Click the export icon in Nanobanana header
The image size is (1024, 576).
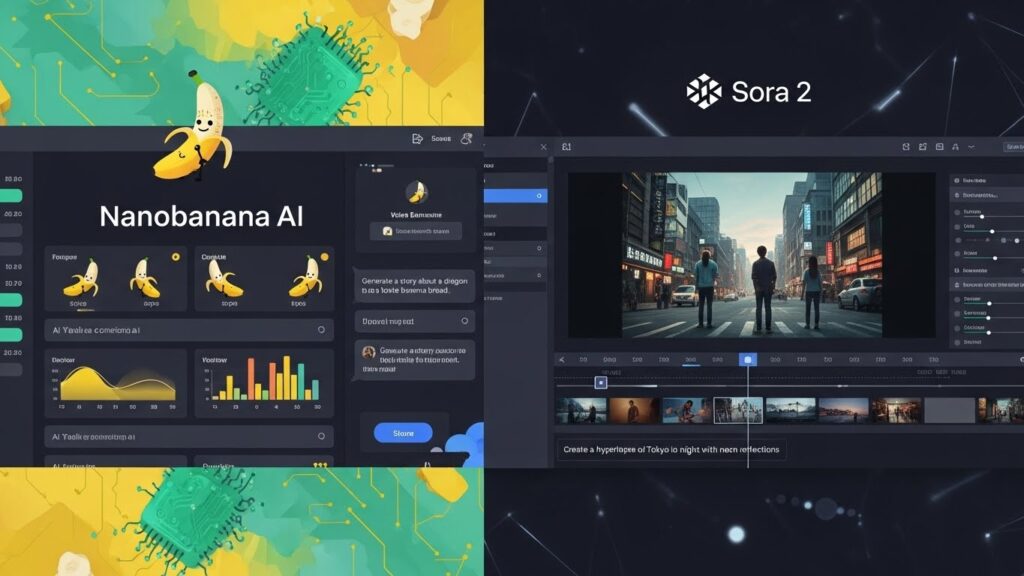click(x=418, y=139)
